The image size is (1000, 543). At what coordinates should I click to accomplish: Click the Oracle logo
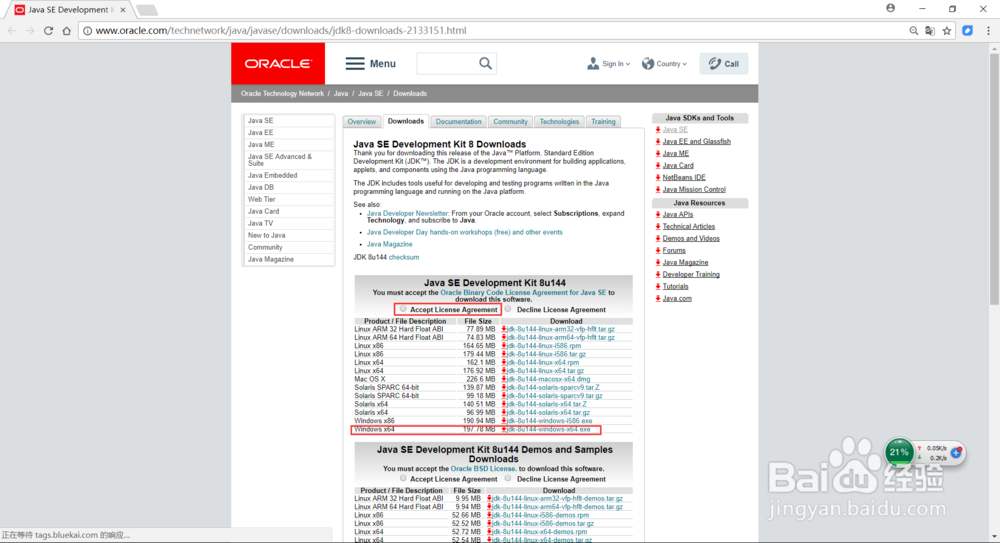pyautogui.click(x=278, y=64)
